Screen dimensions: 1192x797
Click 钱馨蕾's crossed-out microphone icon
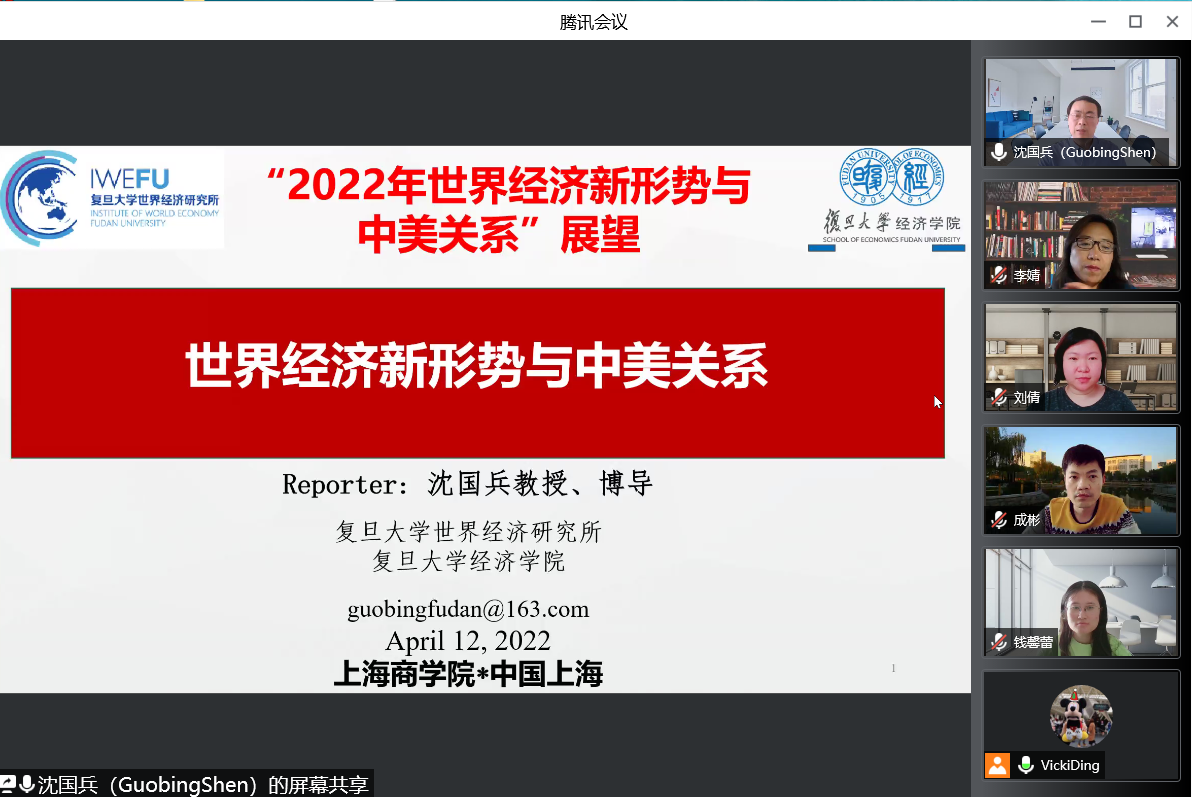[x=997, y=642]
